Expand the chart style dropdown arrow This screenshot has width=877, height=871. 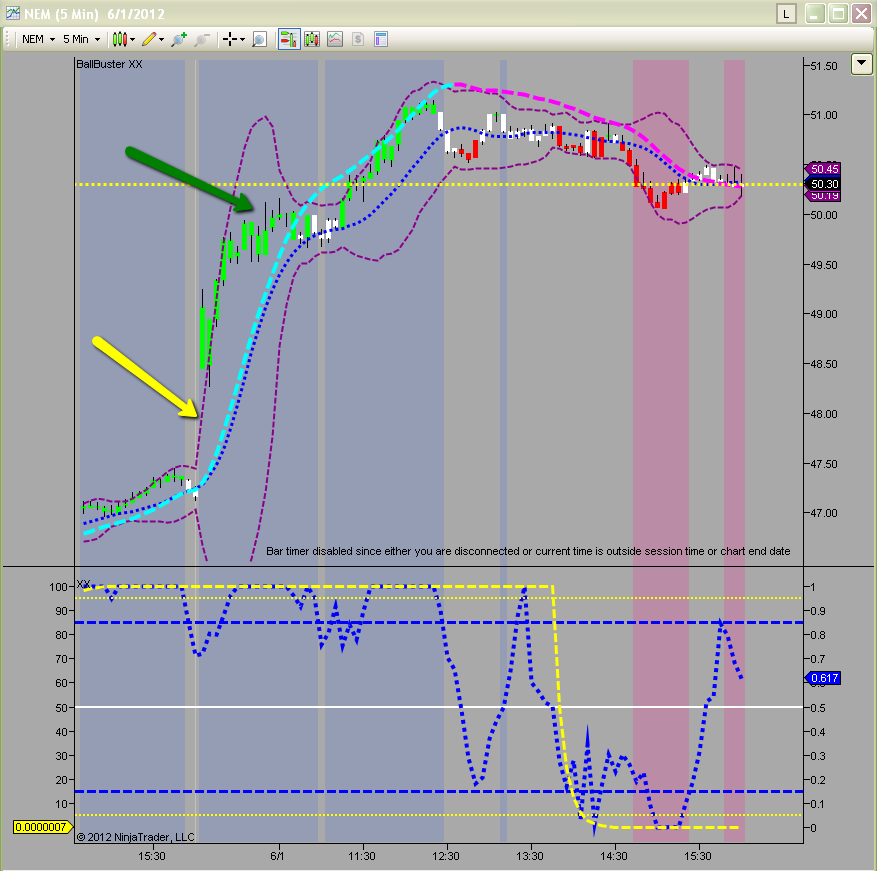133,39
